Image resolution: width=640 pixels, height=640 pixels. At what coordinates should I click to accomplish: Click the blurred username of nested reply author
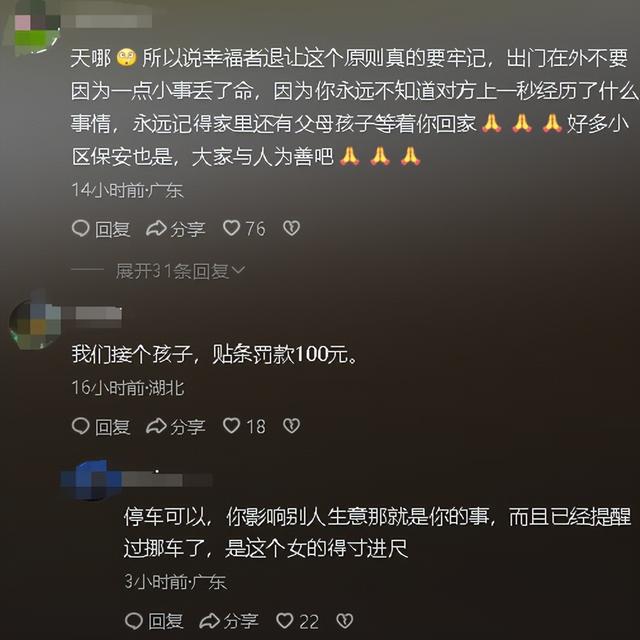coord(165,480)
